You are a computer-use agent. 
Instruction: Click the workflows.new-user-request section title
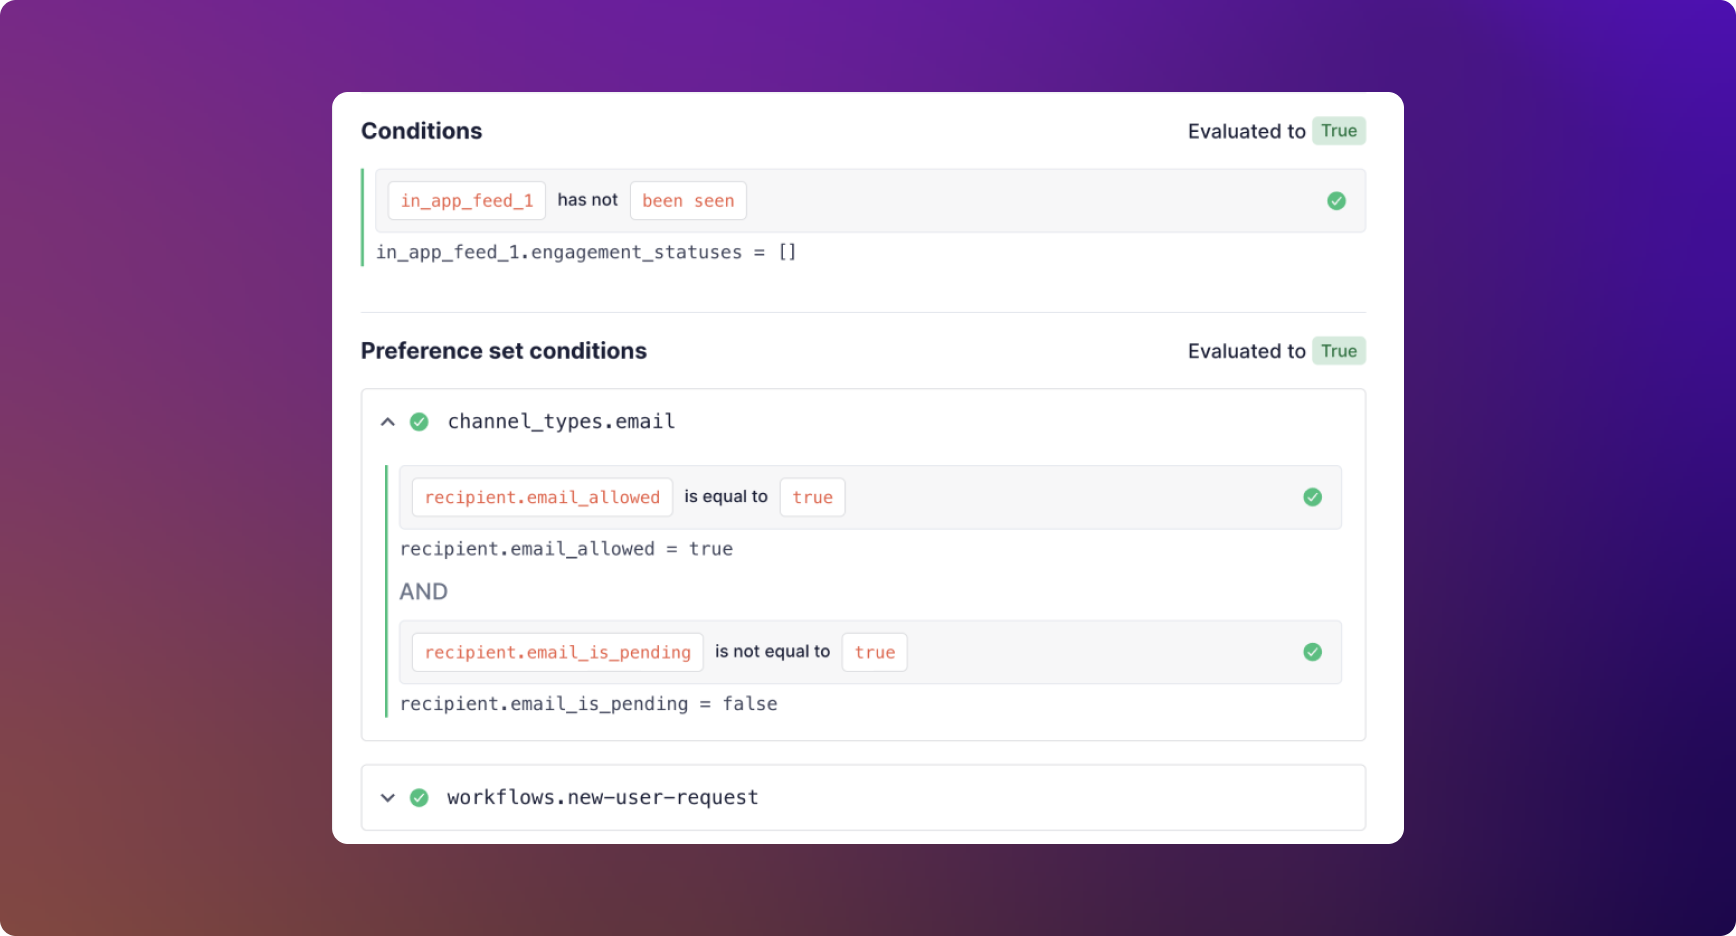point(602,798)
